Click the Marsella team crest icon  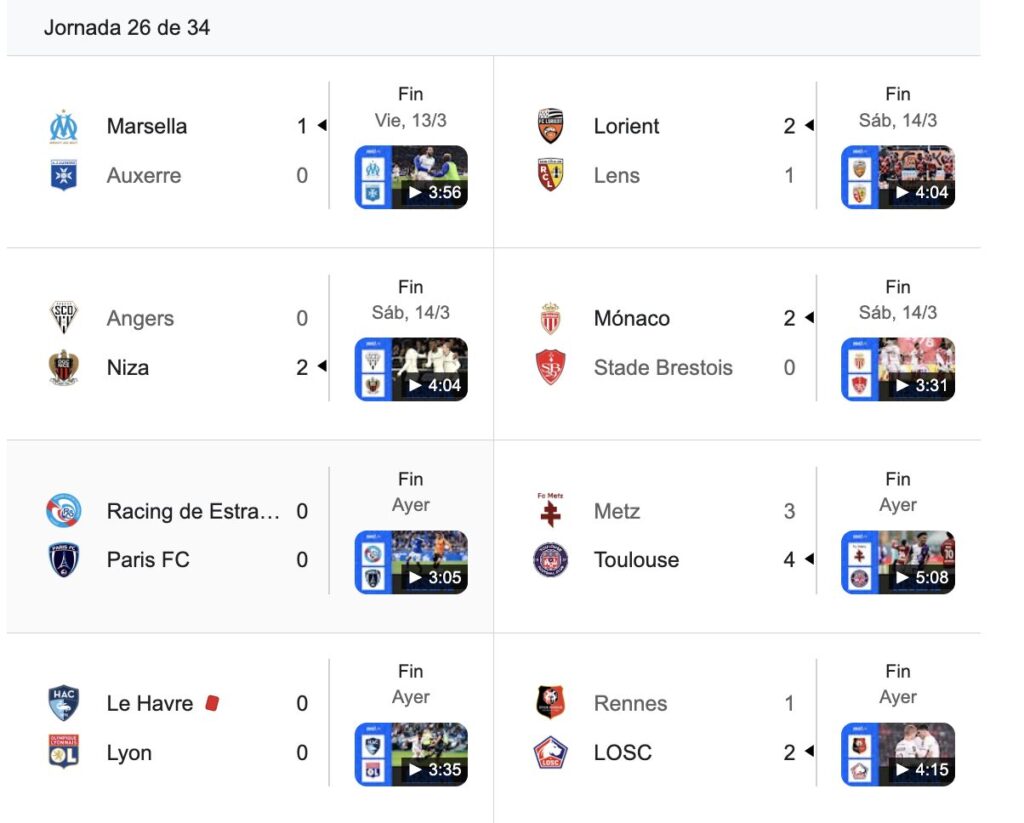pos(64,127)
